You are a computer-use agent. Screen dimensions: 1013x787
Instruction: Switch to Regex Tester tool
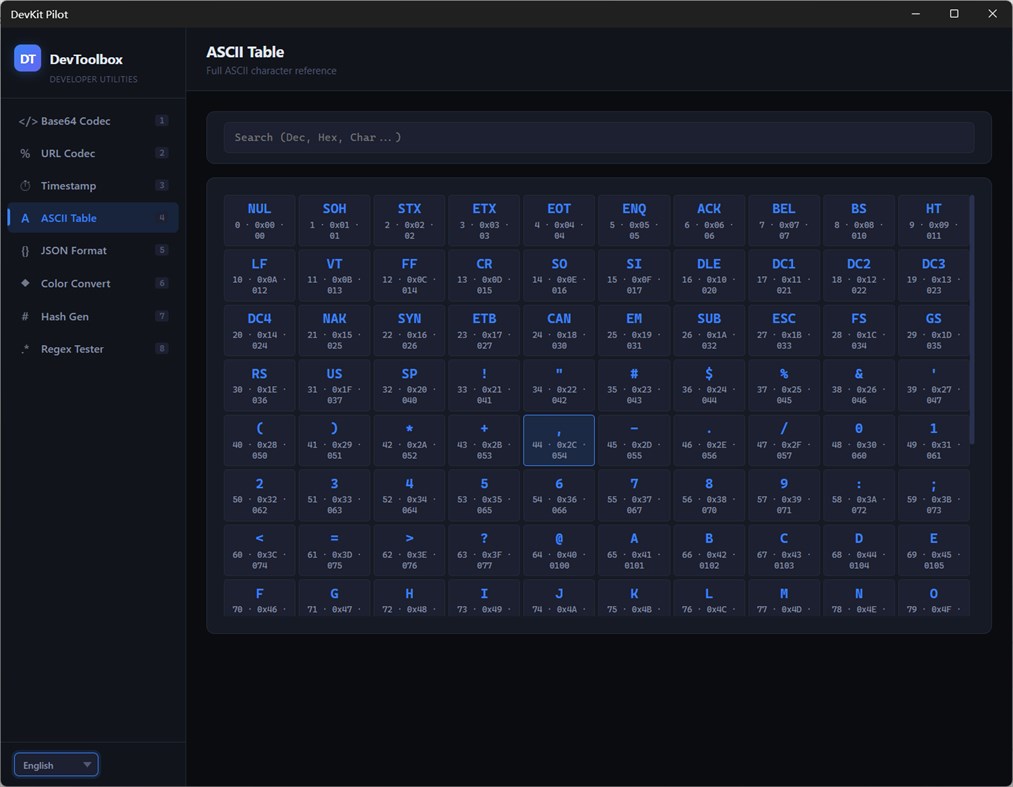pos(93,349)
